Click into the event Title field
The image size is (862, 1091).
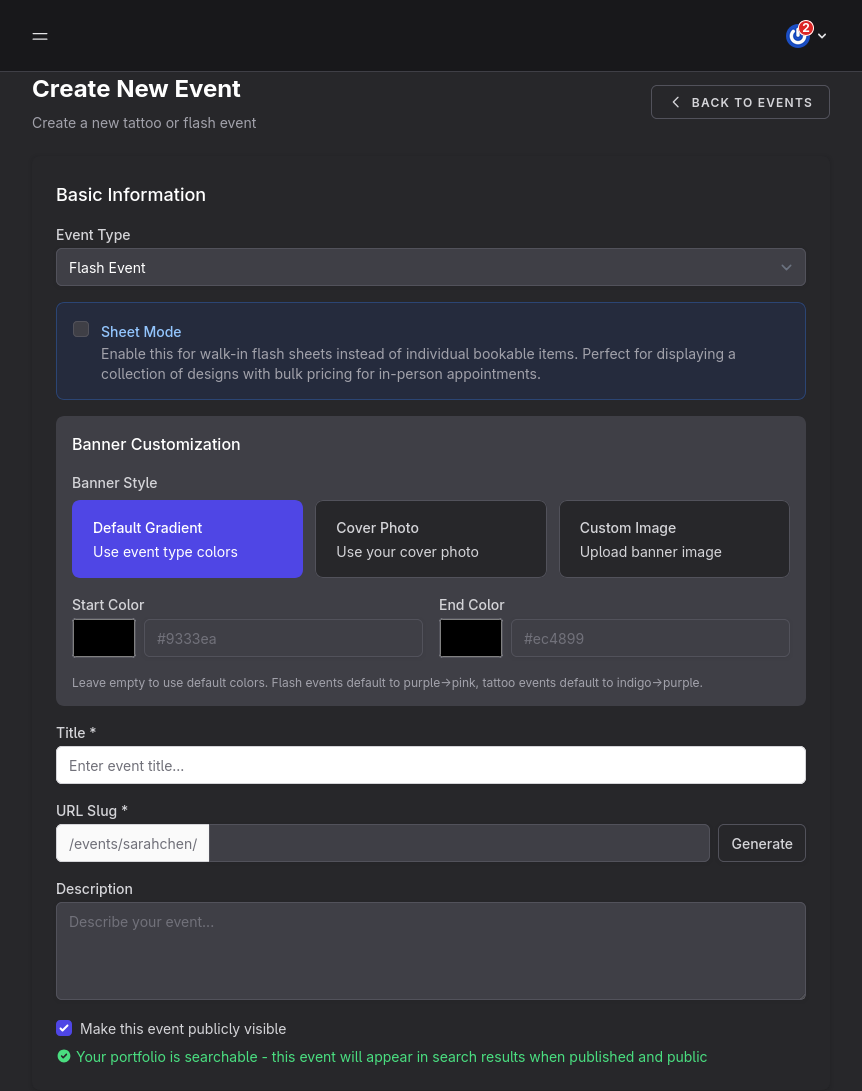pyautogui.click(x=430, y=765)
